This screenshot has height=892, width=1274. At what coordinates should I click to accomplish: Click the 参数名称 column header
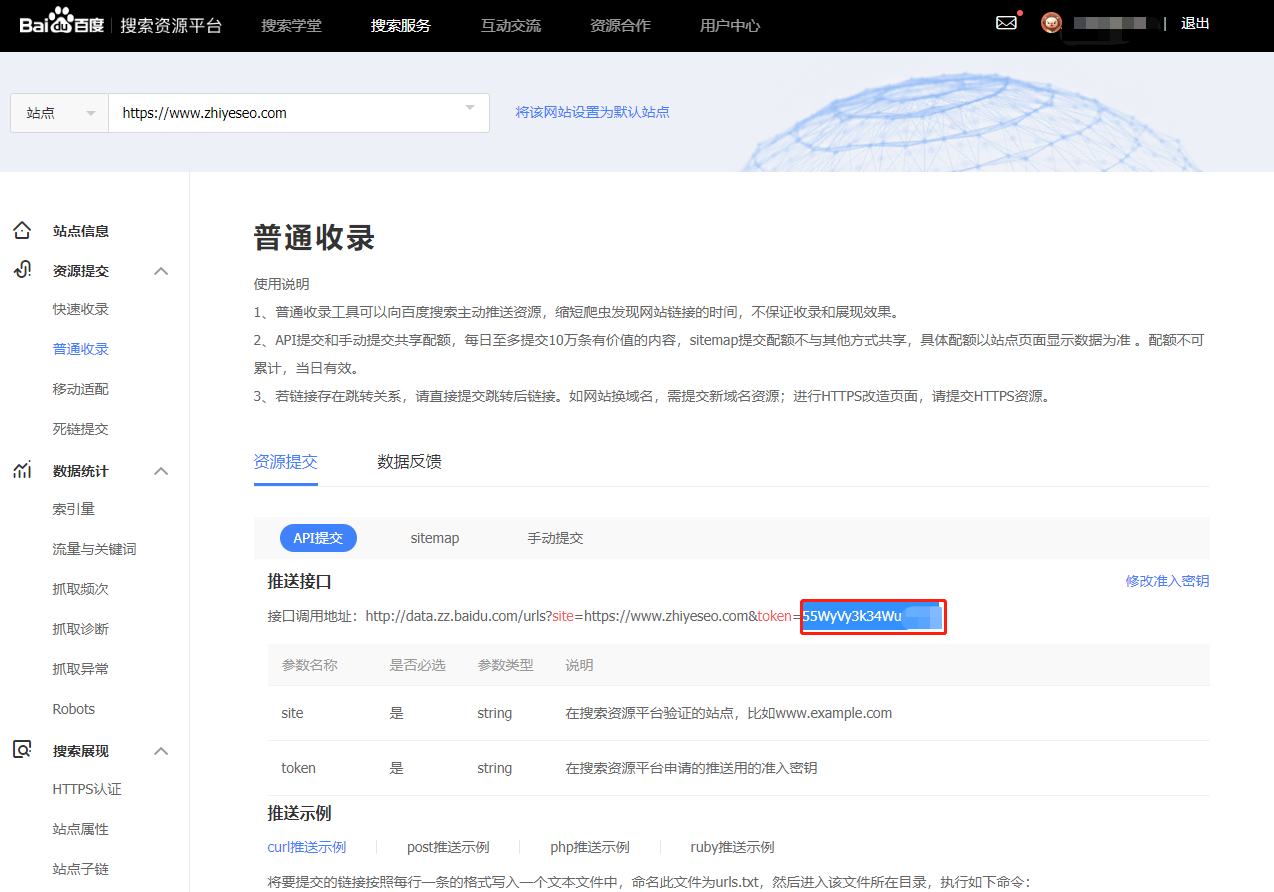click(310, 665)
